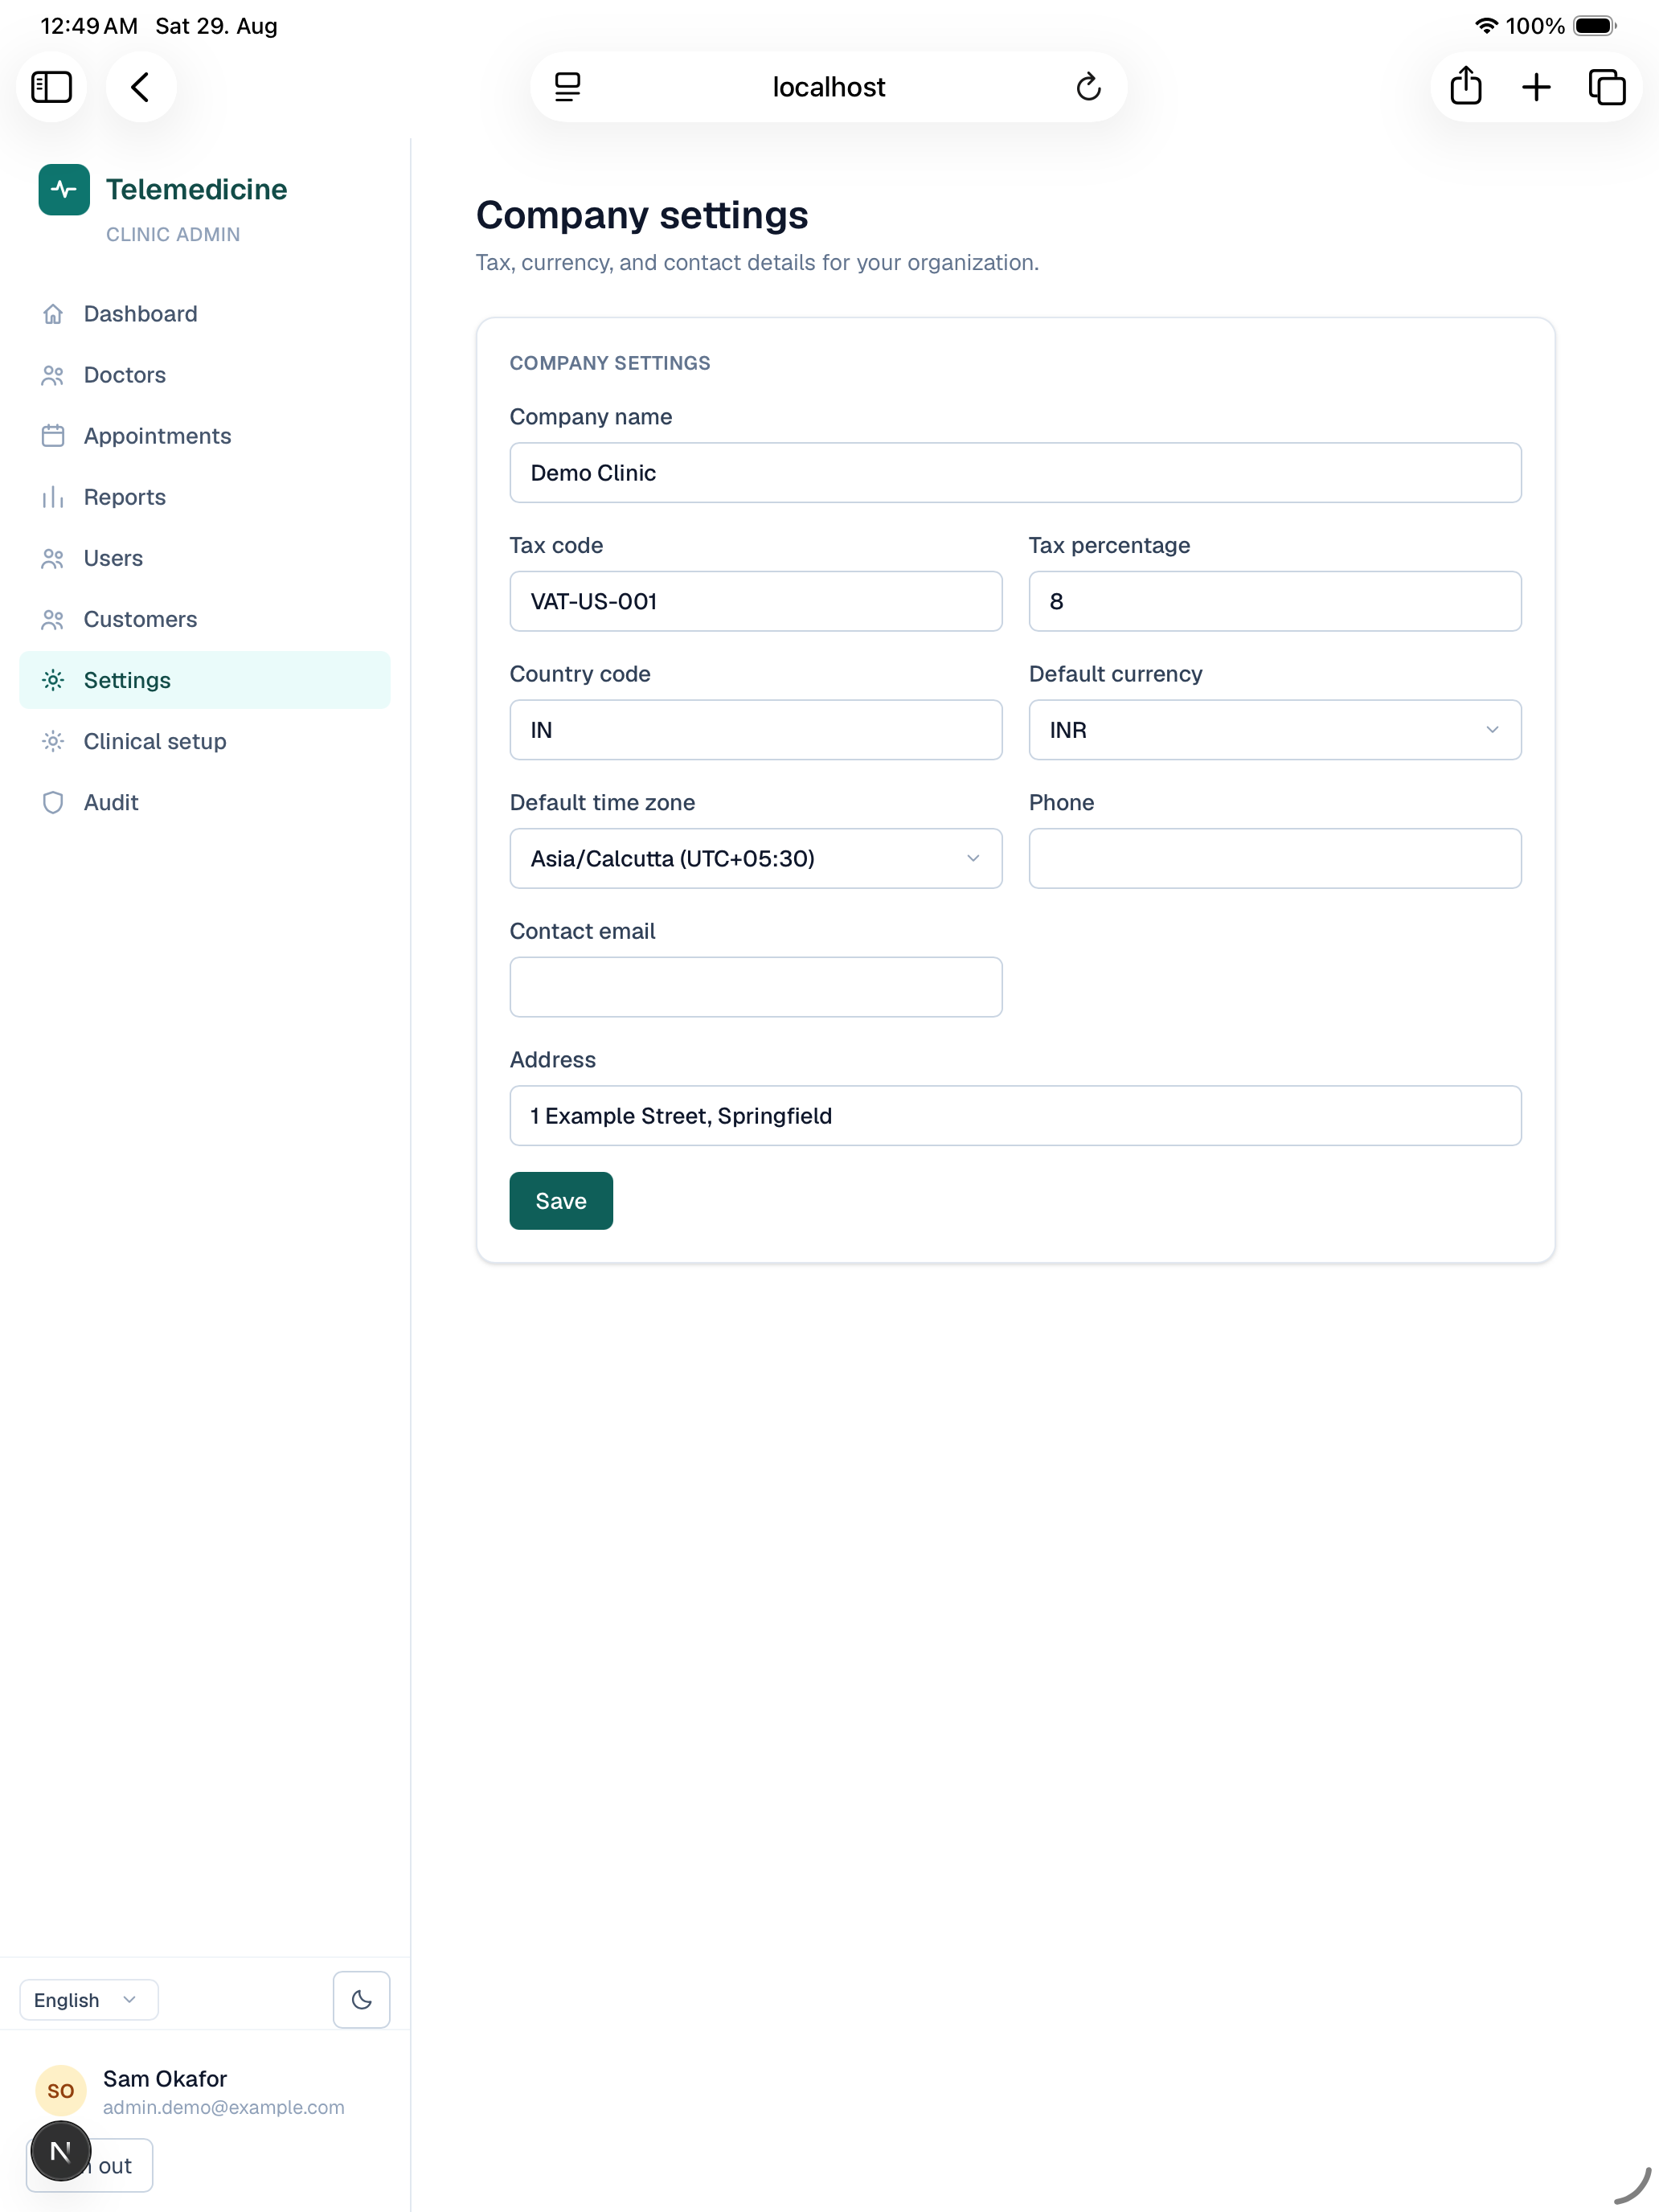Screen dimensions: 1659x2212
Task: Toggle dark mode with moon button
Action: coord(362,2000)
